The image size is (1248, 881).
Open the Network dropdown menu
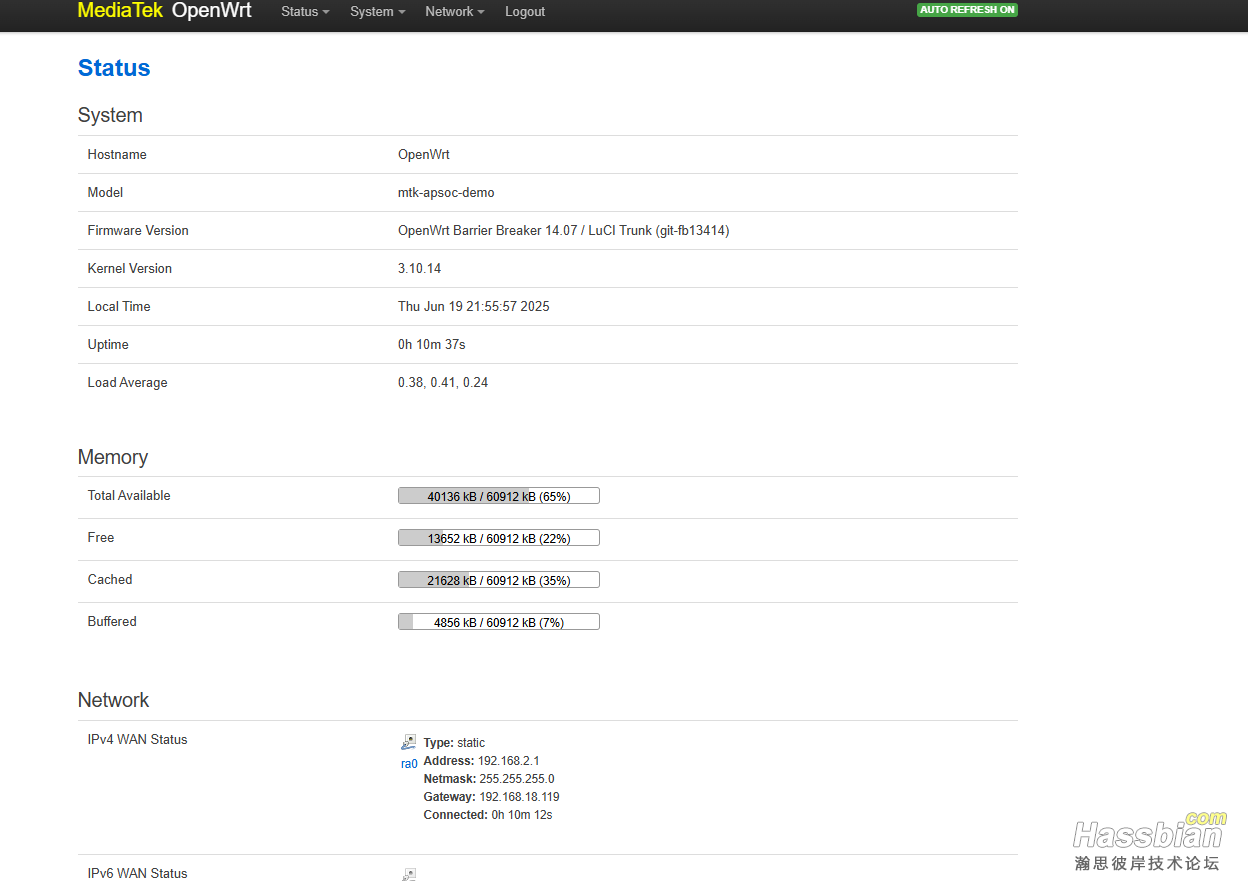(455, 12)
